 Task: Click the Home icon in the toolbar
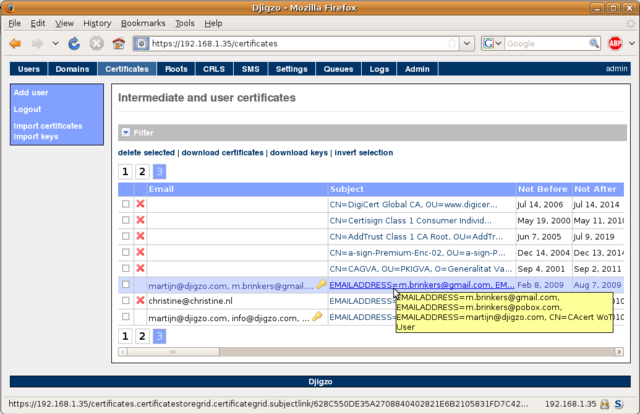pos(119,44)
